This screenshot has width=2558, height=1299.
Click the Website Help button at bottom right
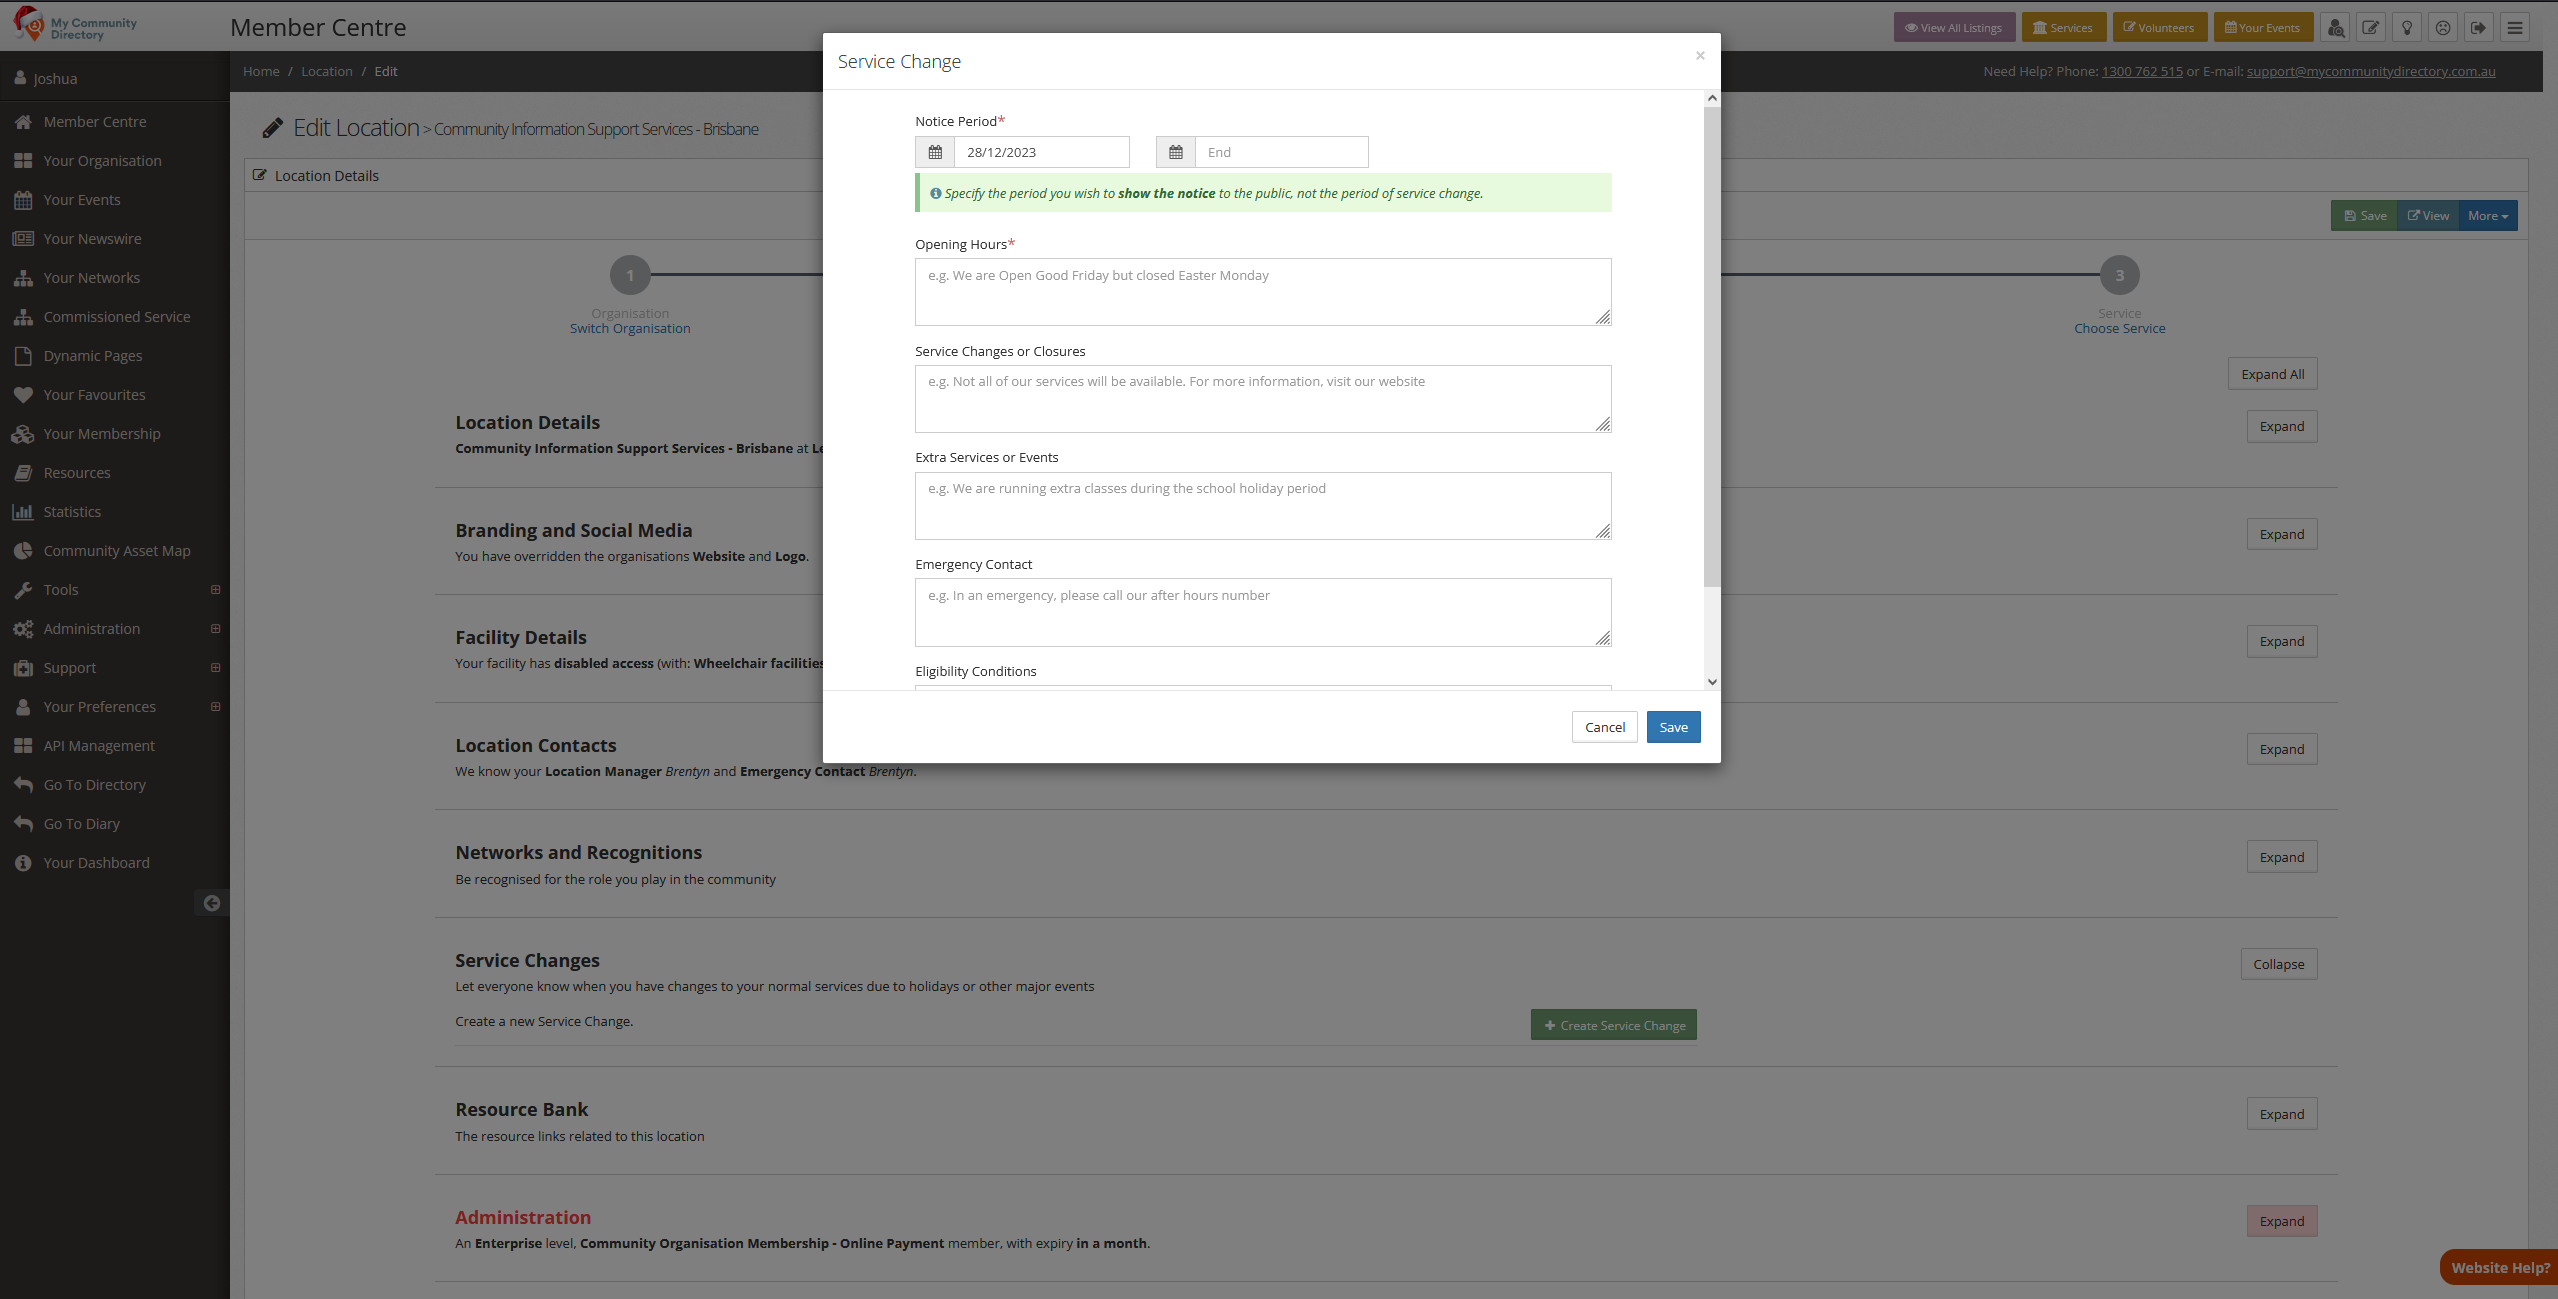tap(2499, 1268)
